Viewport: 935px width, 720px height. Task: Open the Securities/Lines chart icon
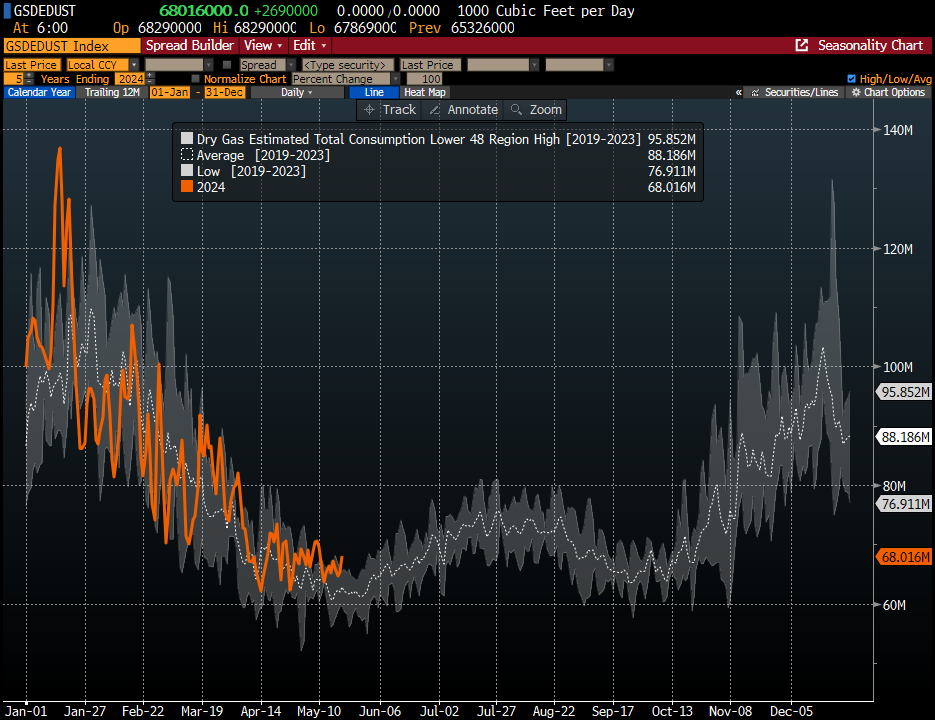click(756, 93)
